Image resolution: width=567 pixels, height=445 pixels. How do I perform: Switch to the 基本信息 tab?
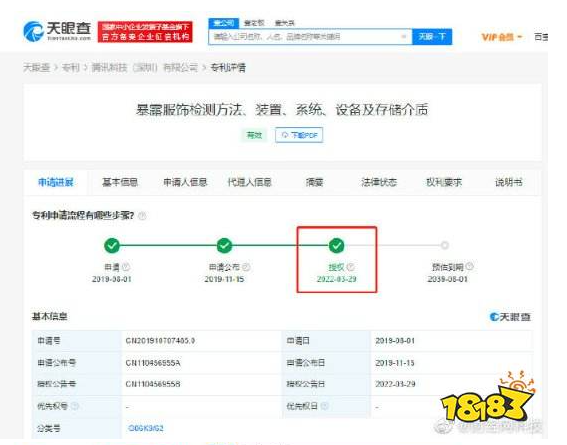(x=120, y=183)
